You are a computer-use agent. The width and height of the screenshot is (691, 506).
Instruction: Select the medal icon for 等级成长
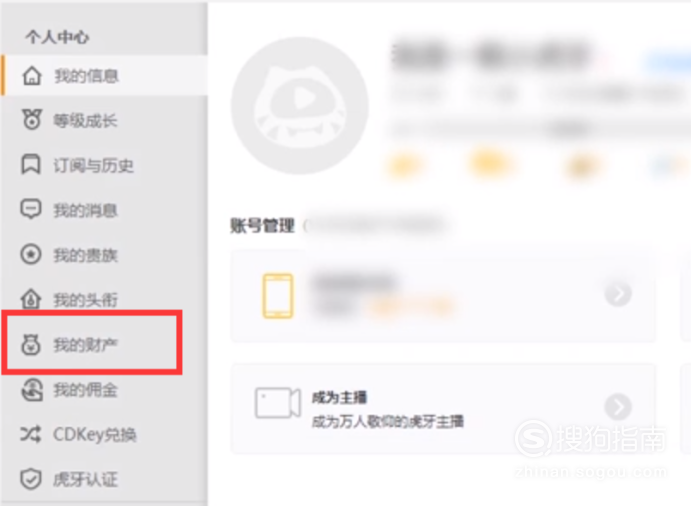32,119
